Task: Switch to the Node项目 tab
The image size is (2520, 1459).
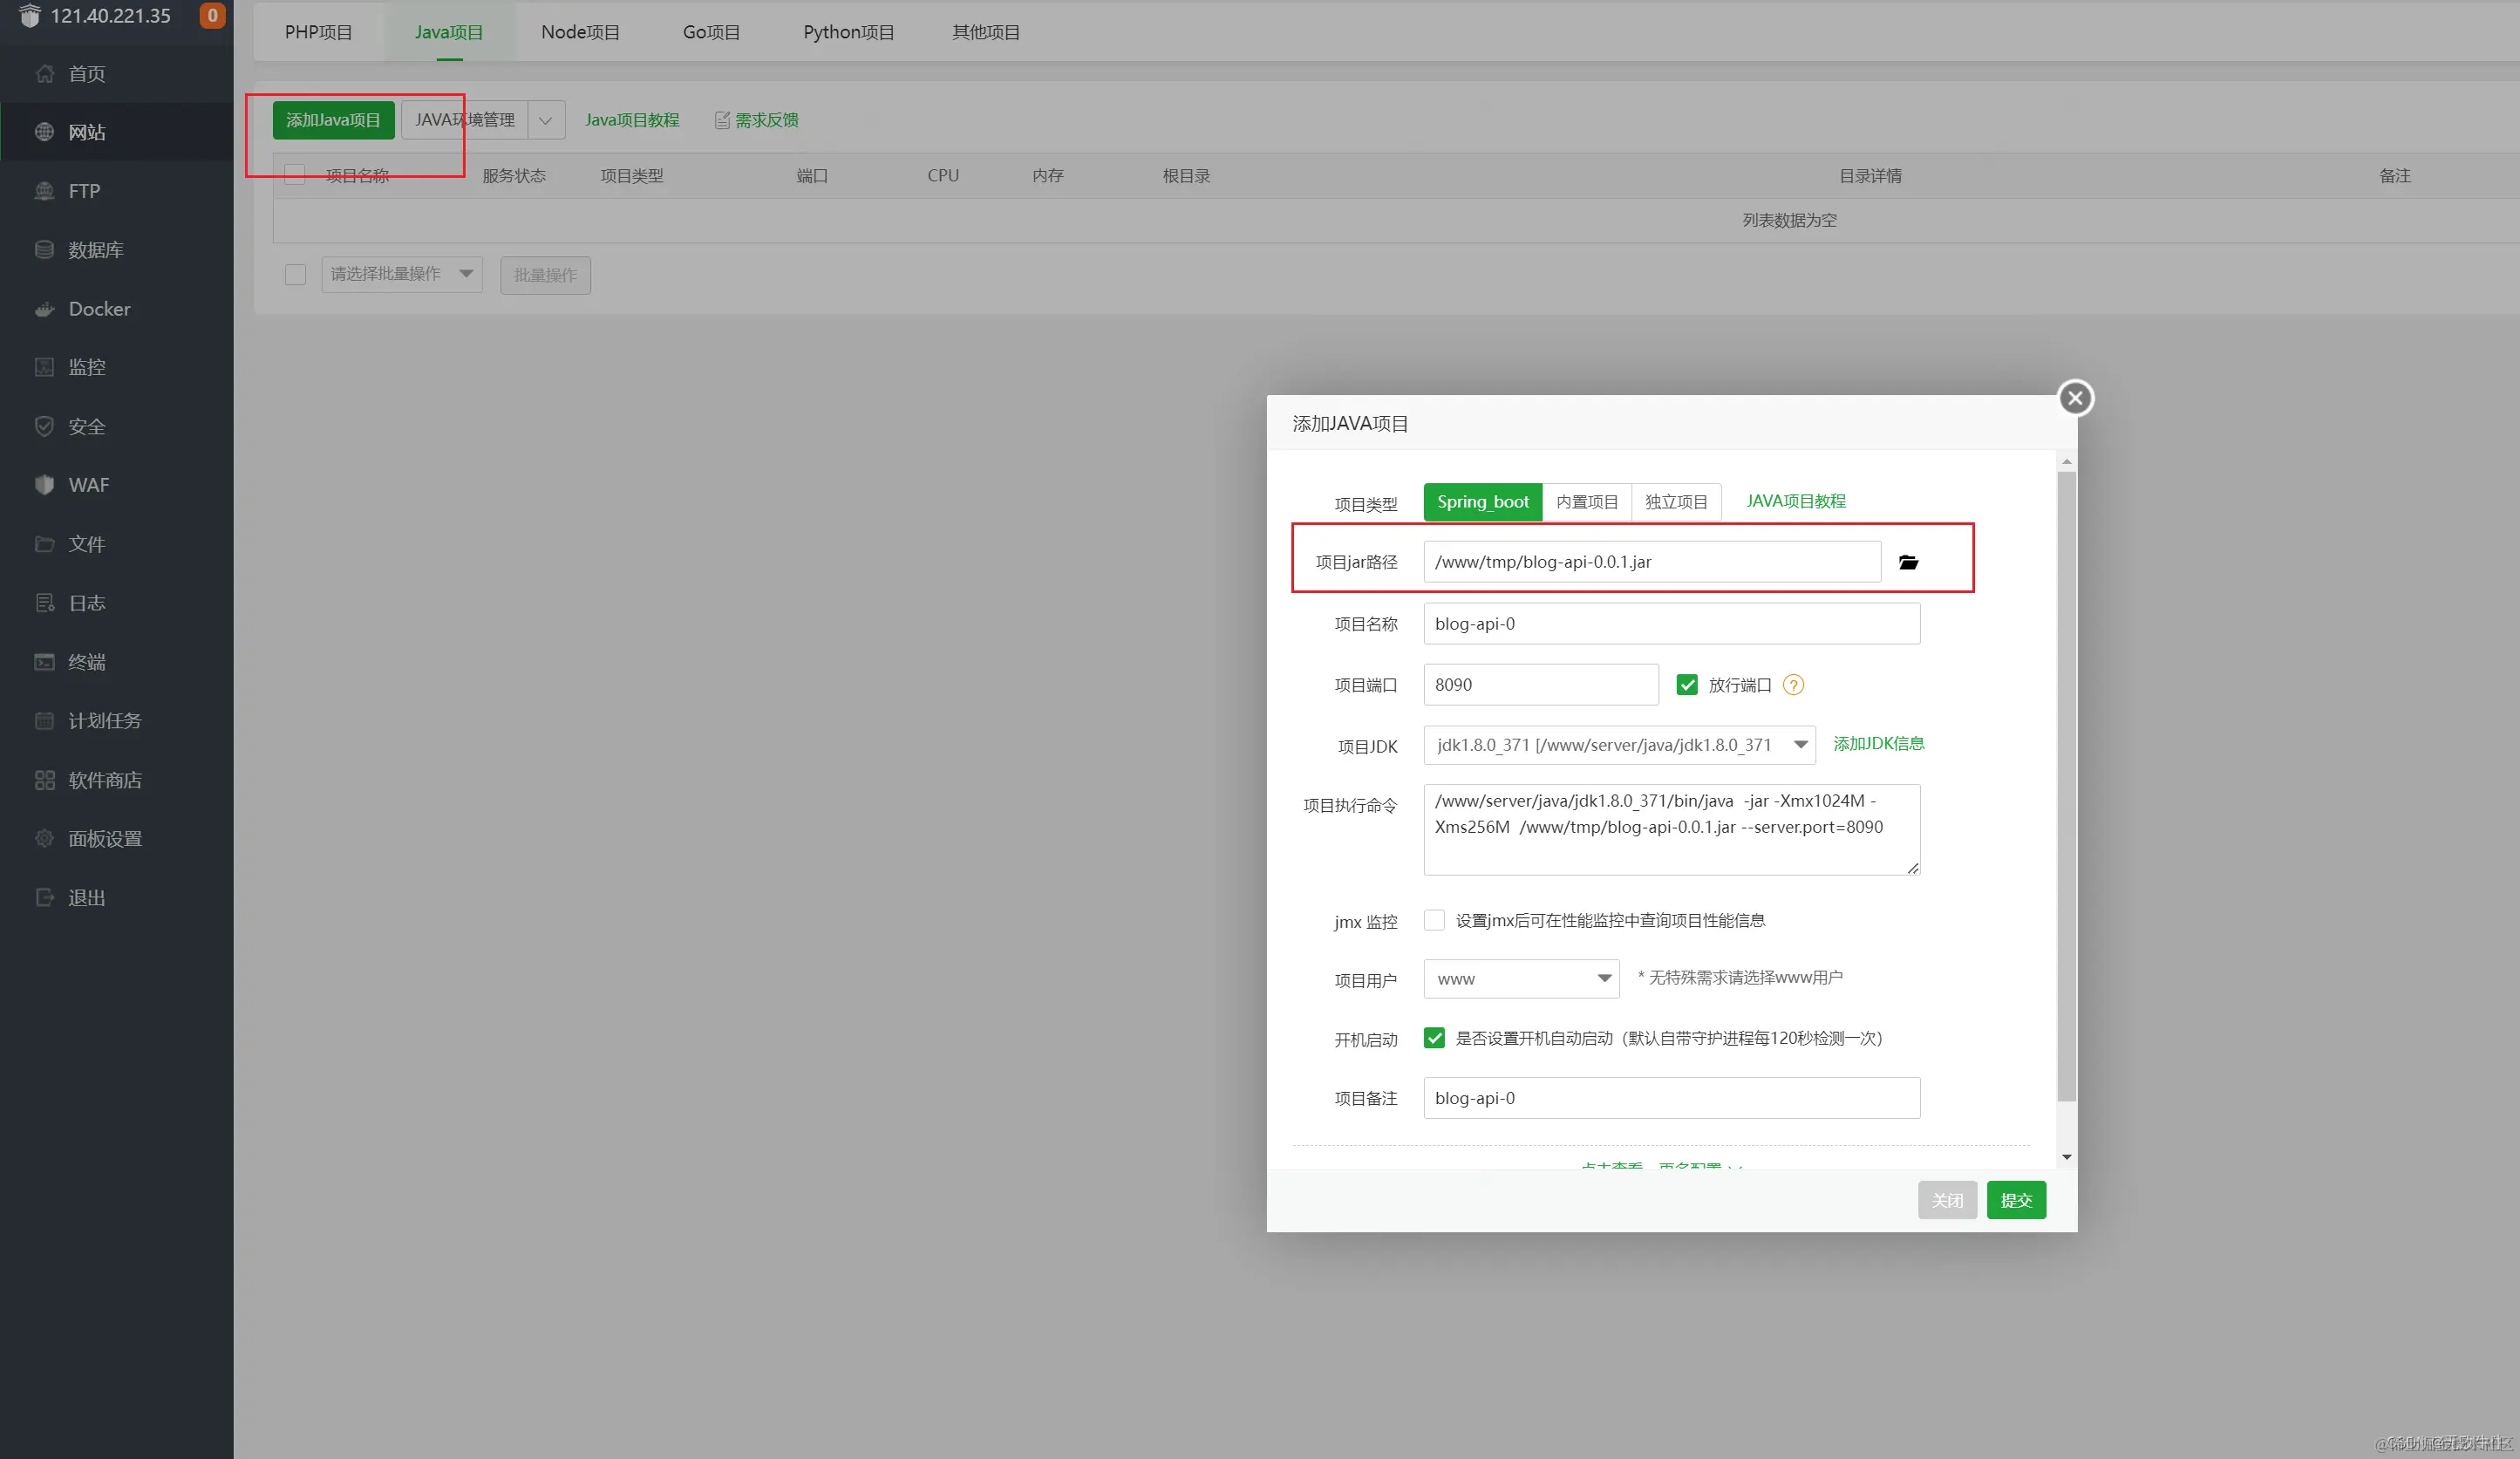Action: coord(580,32)
